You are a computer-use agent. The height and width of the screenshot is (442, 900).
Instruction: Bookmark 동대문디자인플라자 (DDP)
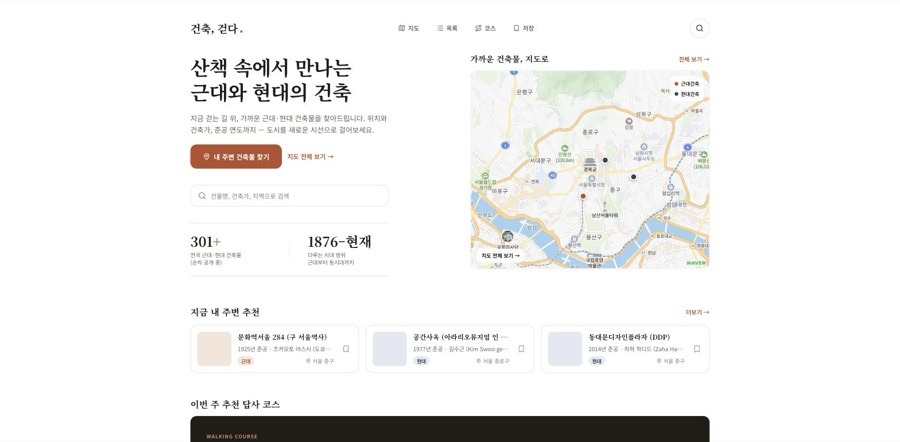[x=697, y=348]
